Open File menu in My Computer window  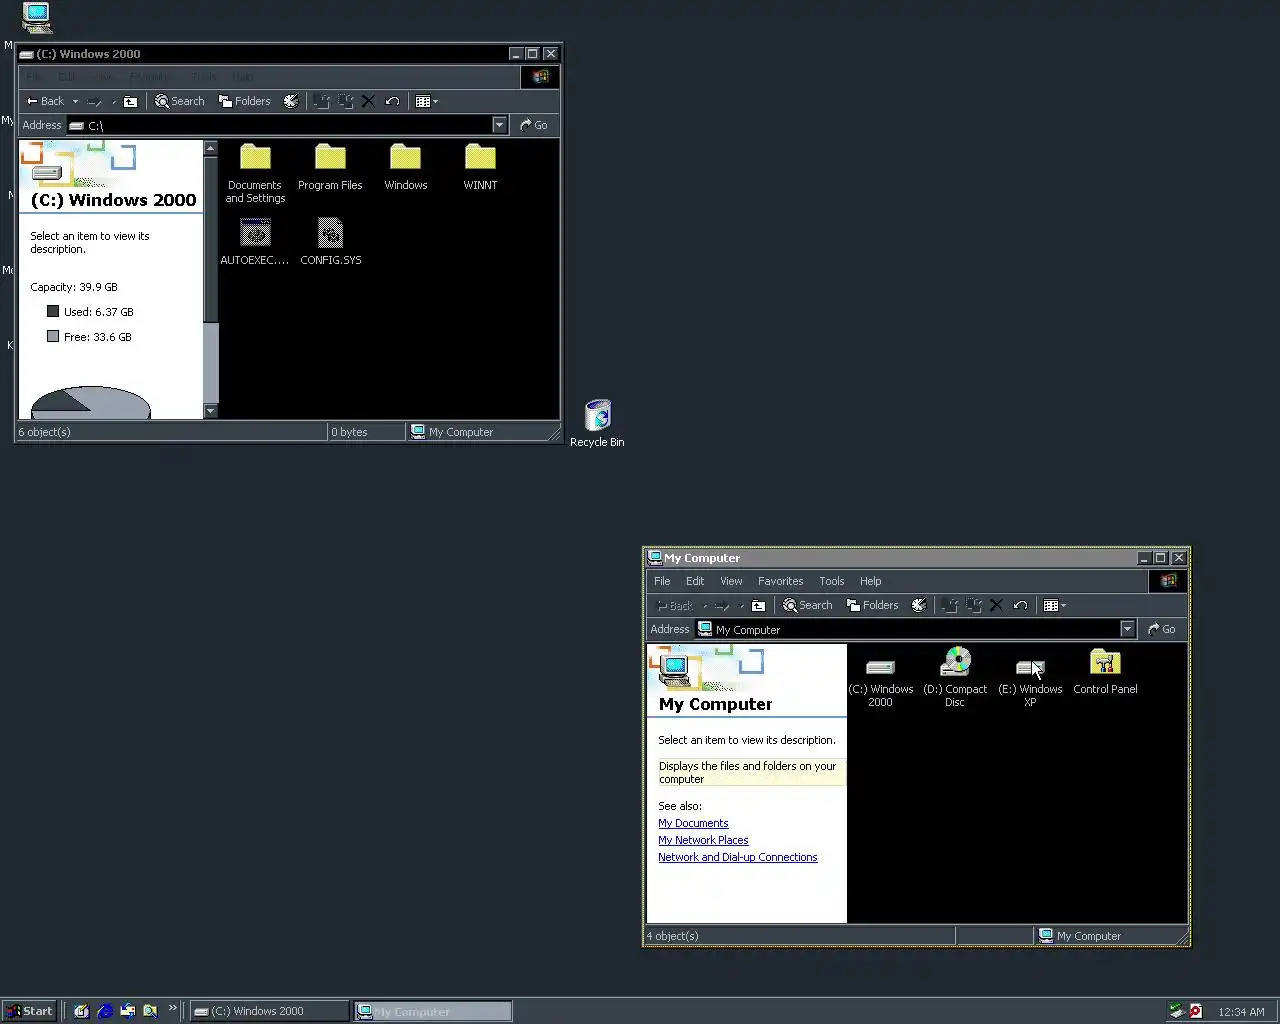662,581
